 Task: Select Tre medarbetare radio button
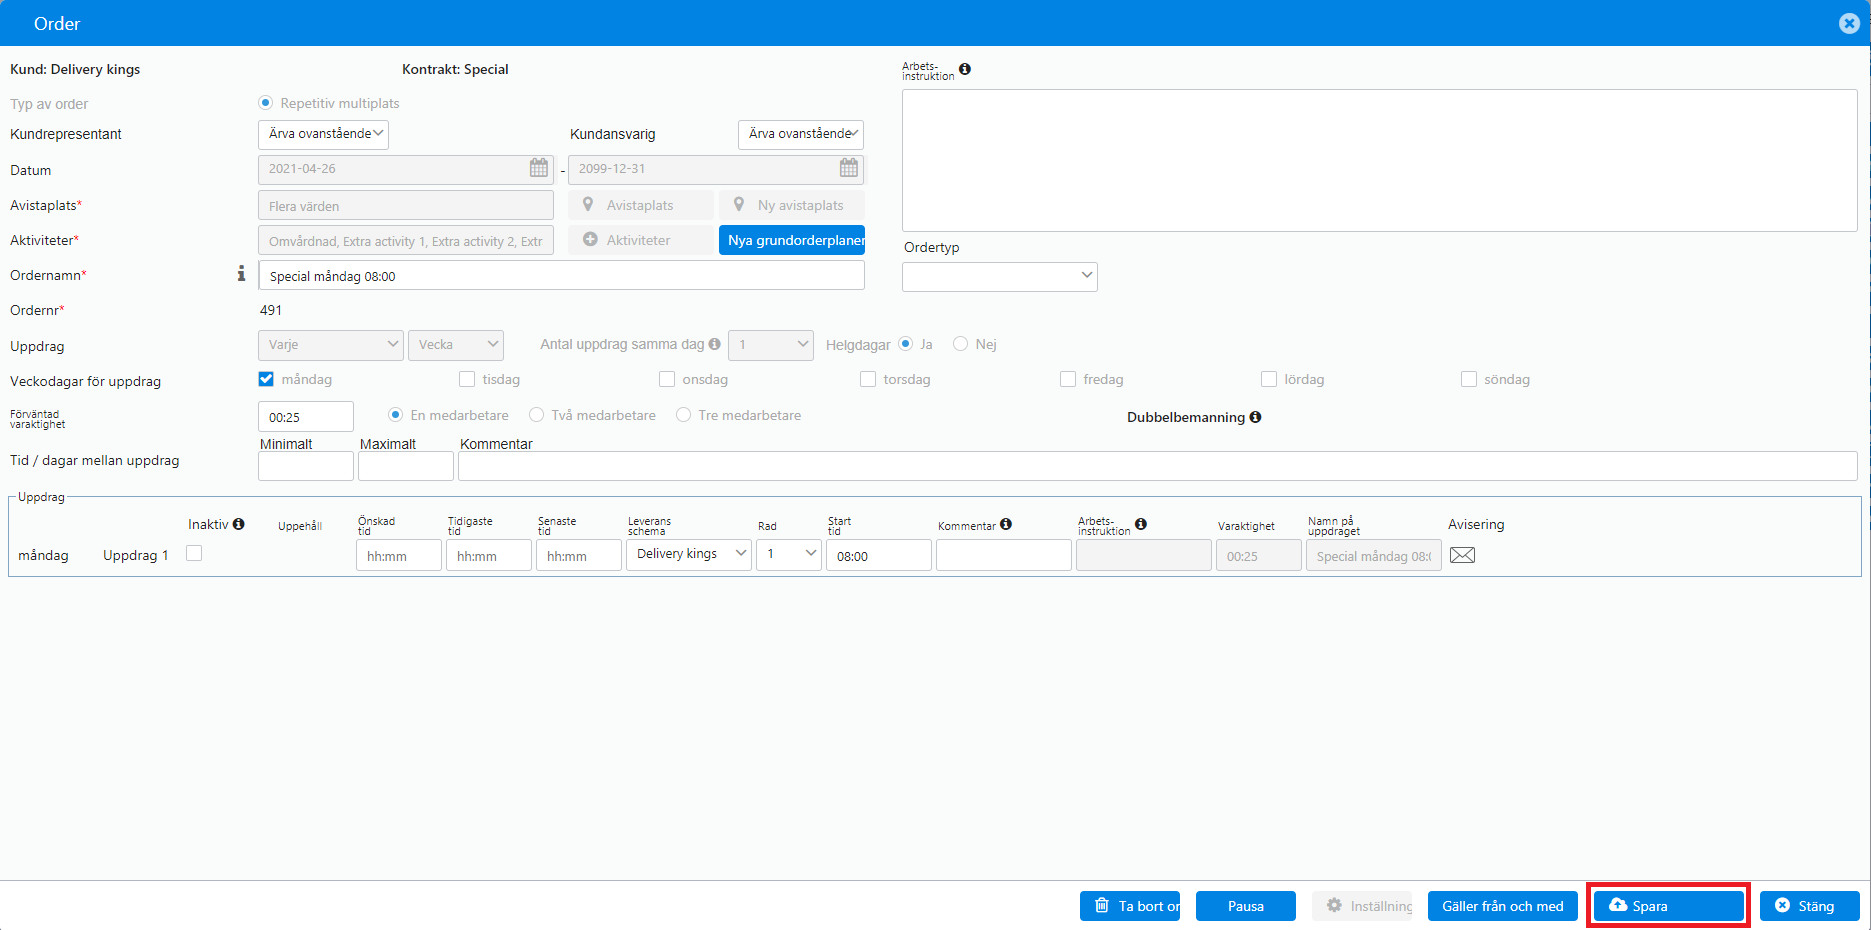(684, 415)
